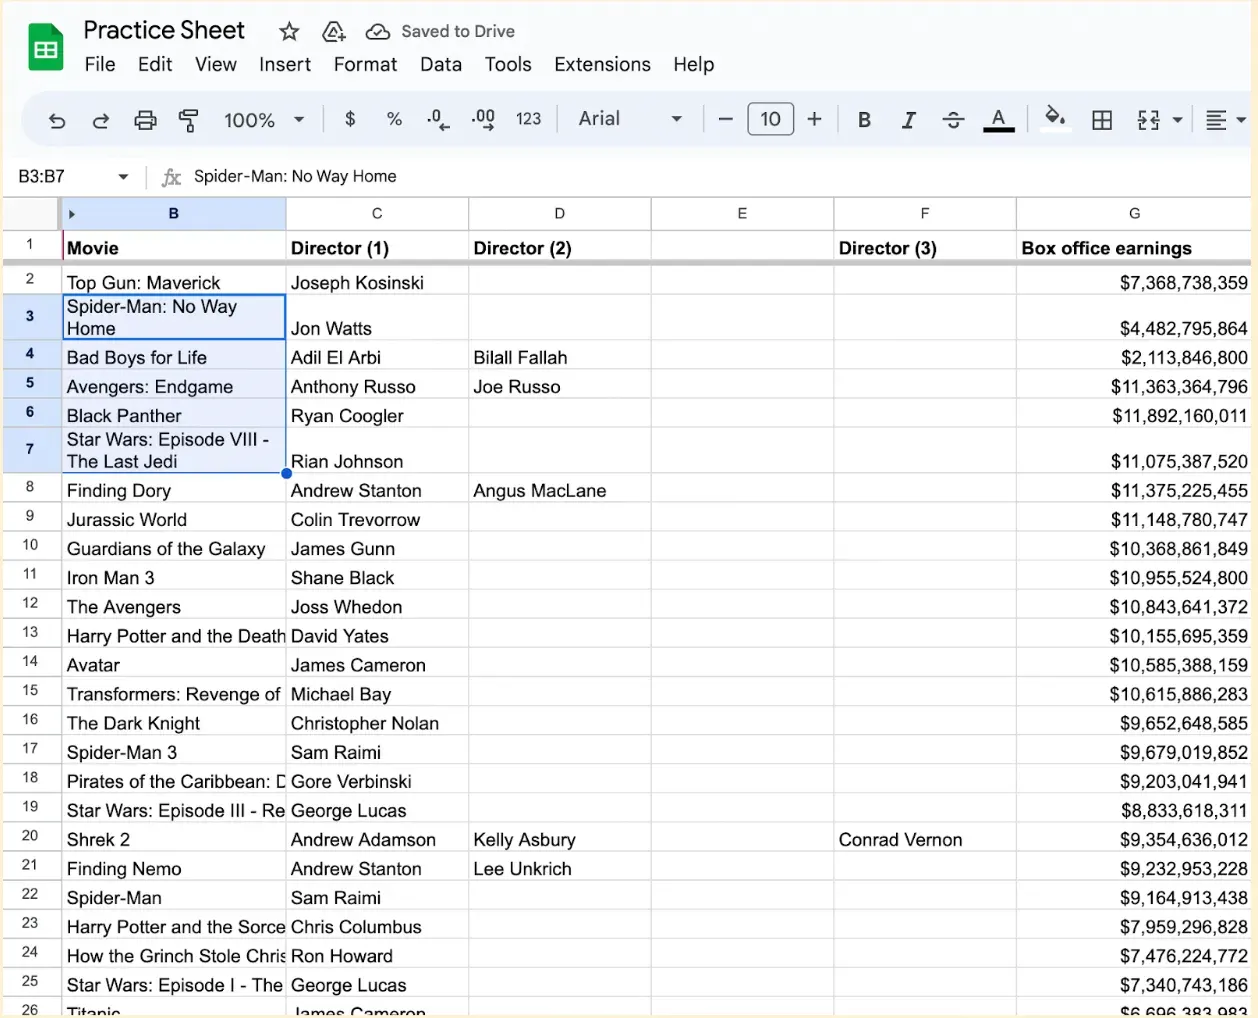Click the Movie header cell

pos(174,247)
